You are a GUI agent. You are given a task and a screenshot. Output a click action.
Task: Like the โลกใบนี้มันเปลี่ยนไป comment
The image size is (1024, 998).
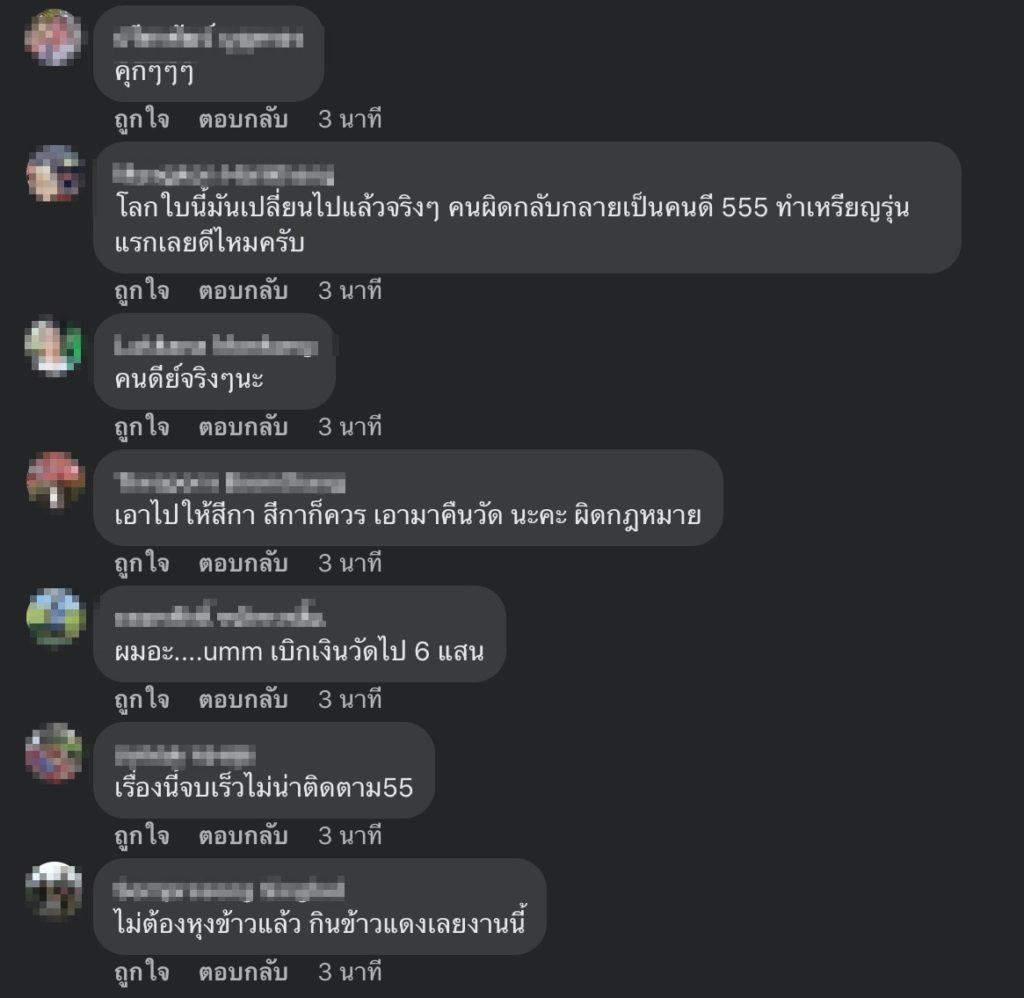tap(142, 291)
